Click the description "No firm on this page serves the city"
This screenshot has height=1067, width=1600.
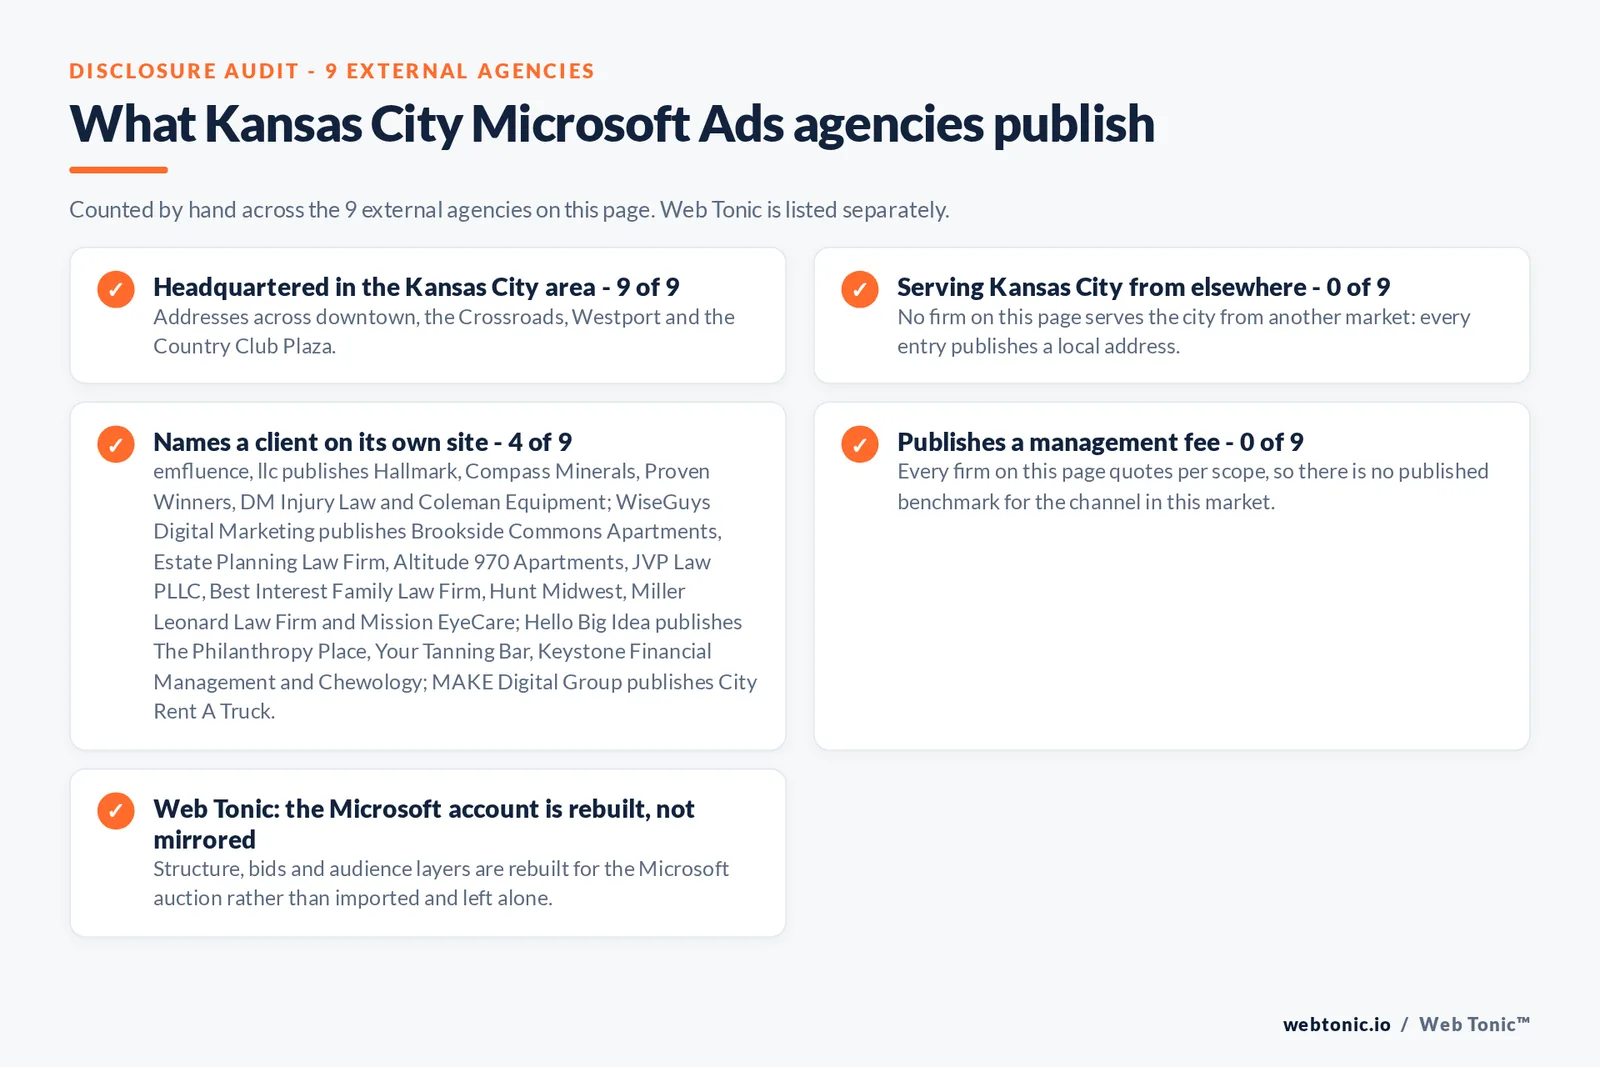[x=1184, y=331]
